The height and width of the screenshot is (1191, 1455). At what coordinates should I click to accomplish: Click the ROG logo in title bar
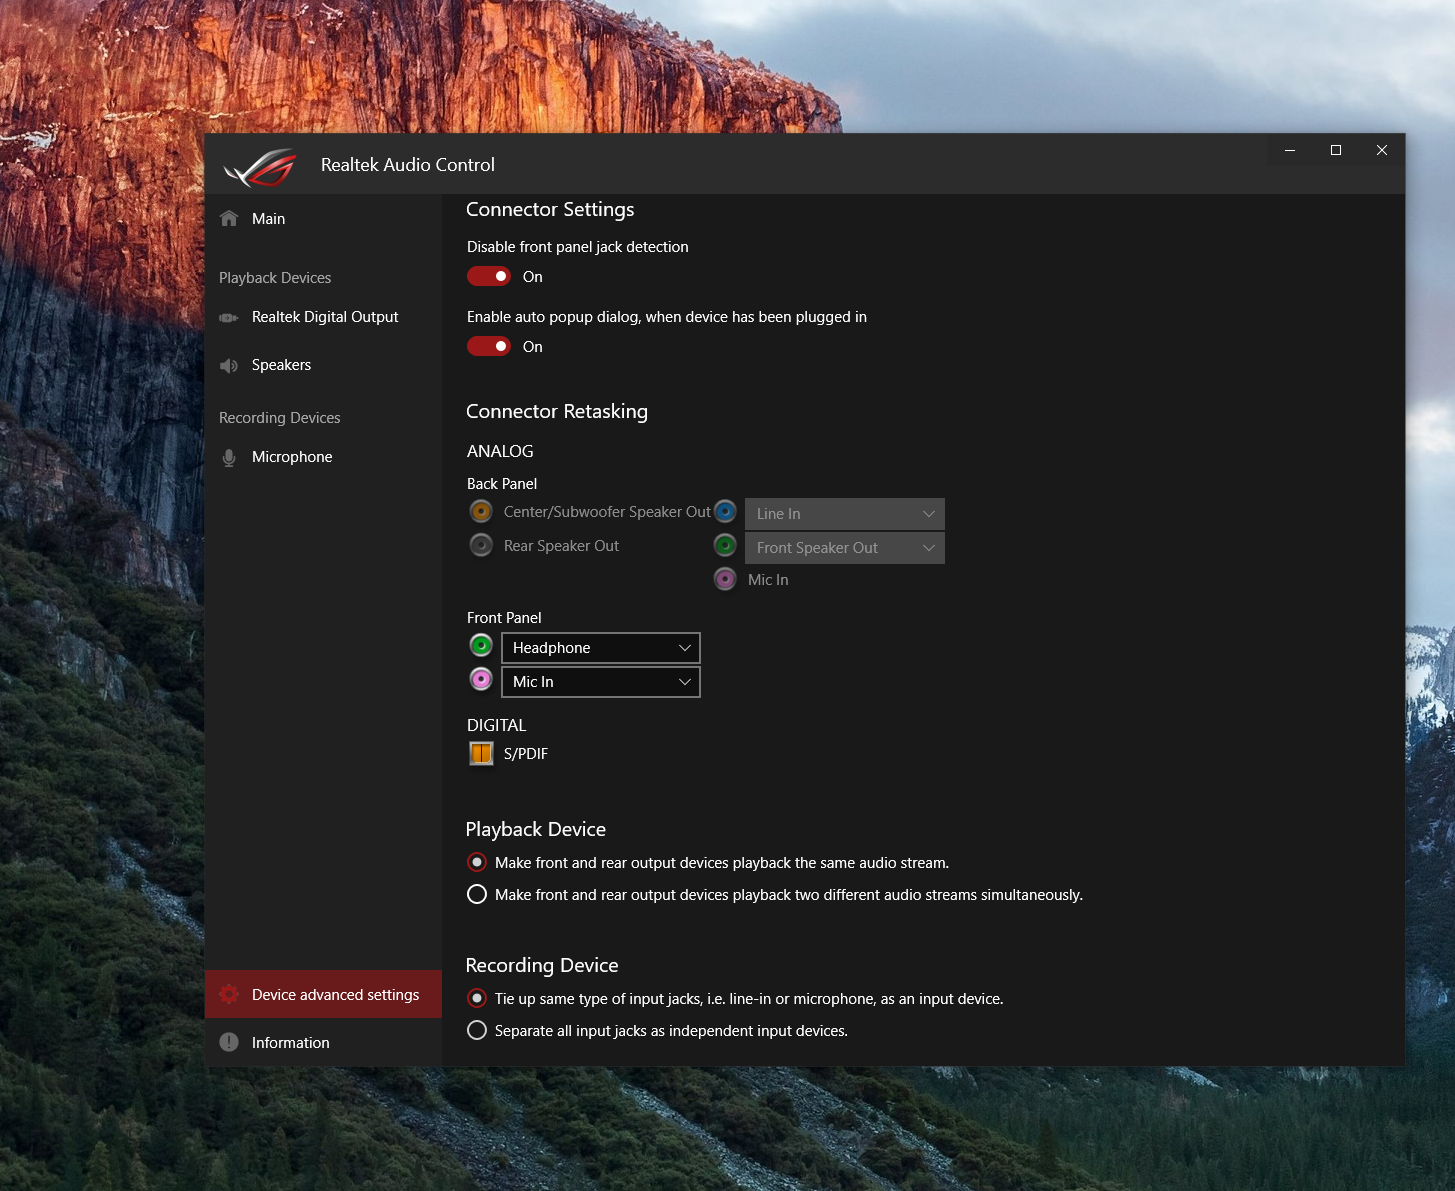tap(260, 167)
